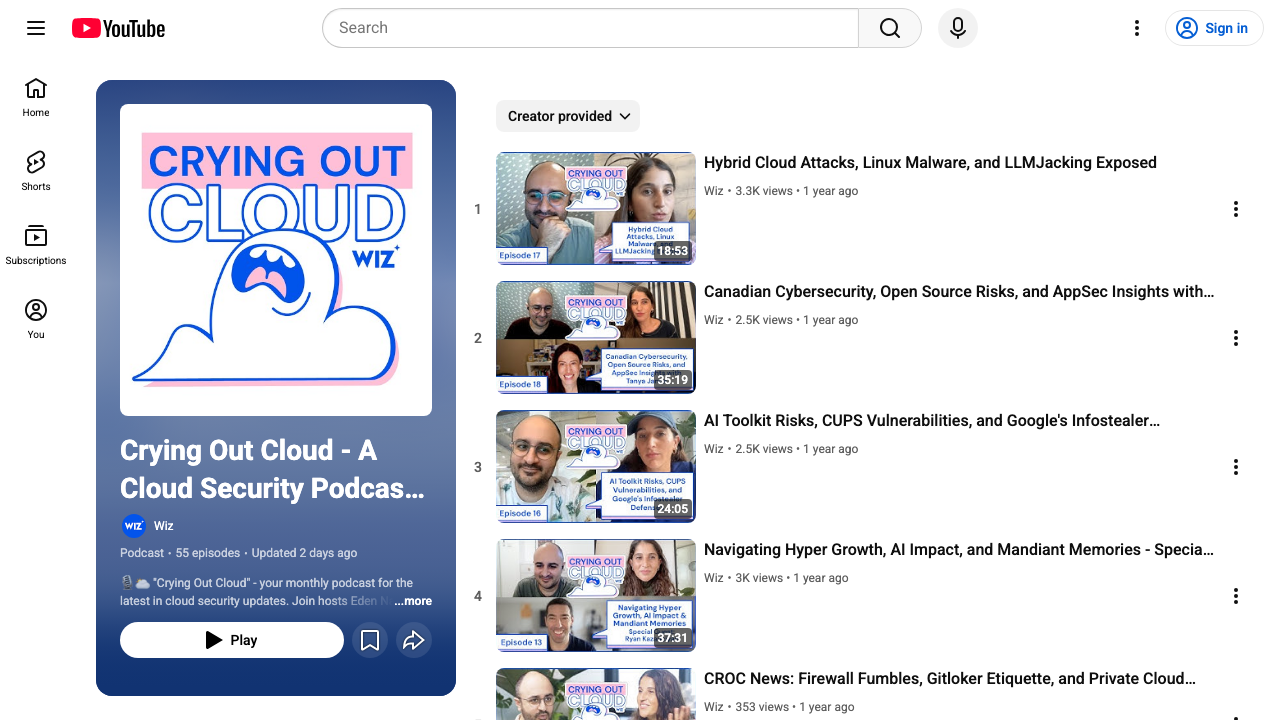This screenshot has height=720, width=1280.
Task: Go to the YouTube logo home
Action: 118,28
